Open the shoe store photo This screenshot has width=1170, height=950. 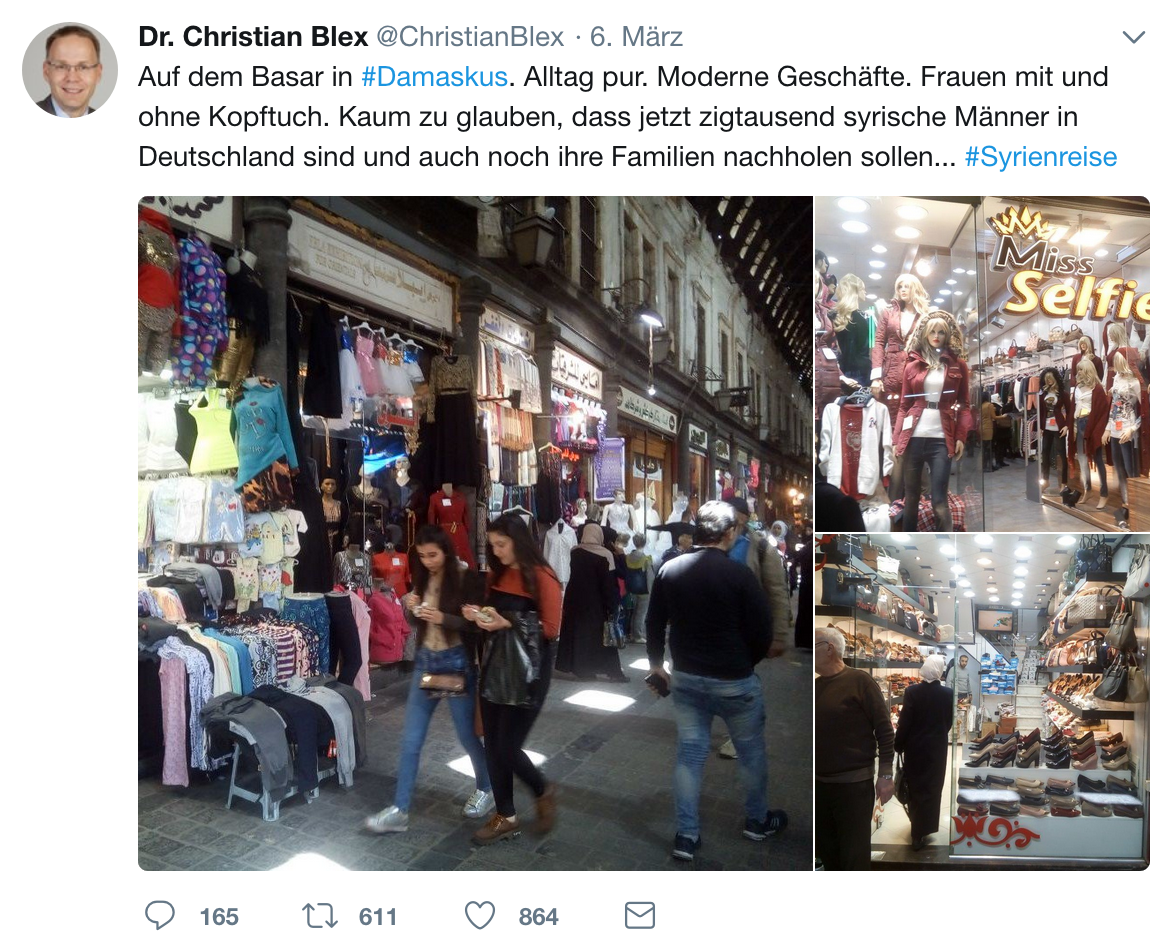pos(982,702)
